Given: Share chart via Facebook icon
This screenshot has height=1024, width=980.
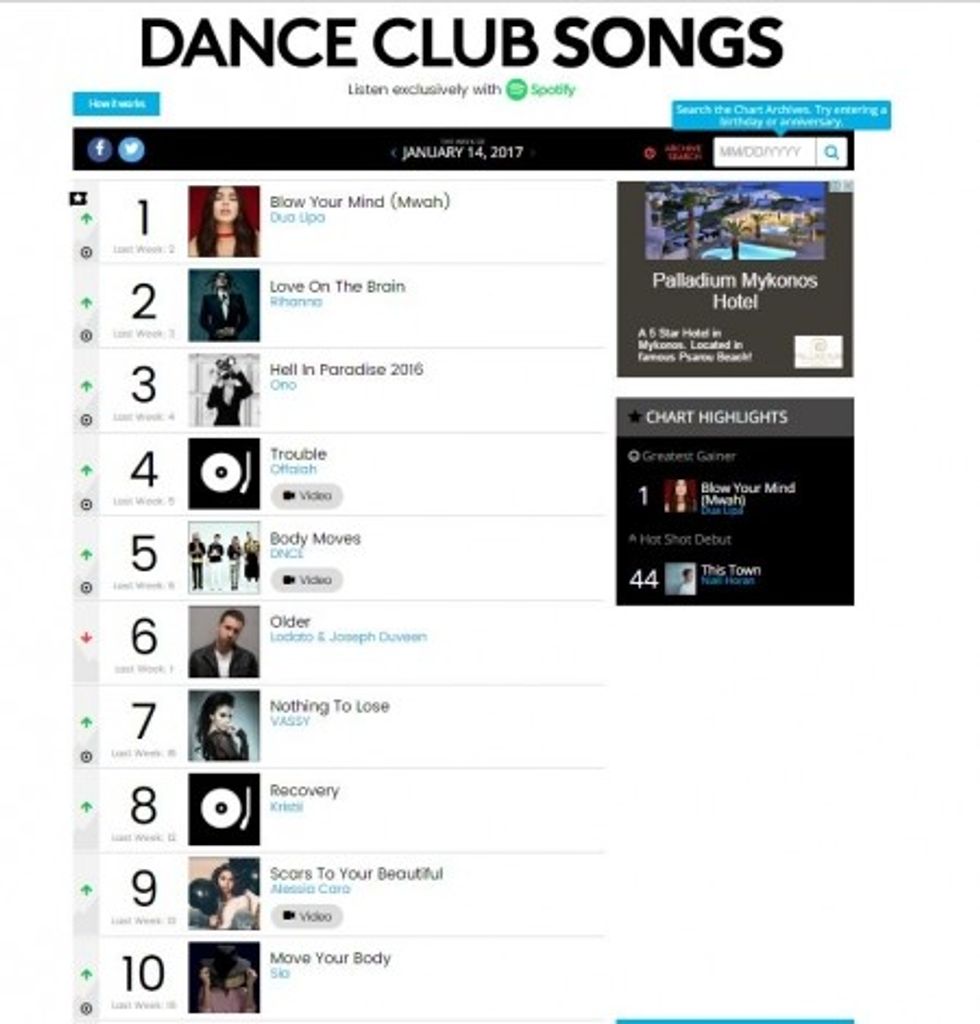Looking at the screenshot, I should [99, 150].
